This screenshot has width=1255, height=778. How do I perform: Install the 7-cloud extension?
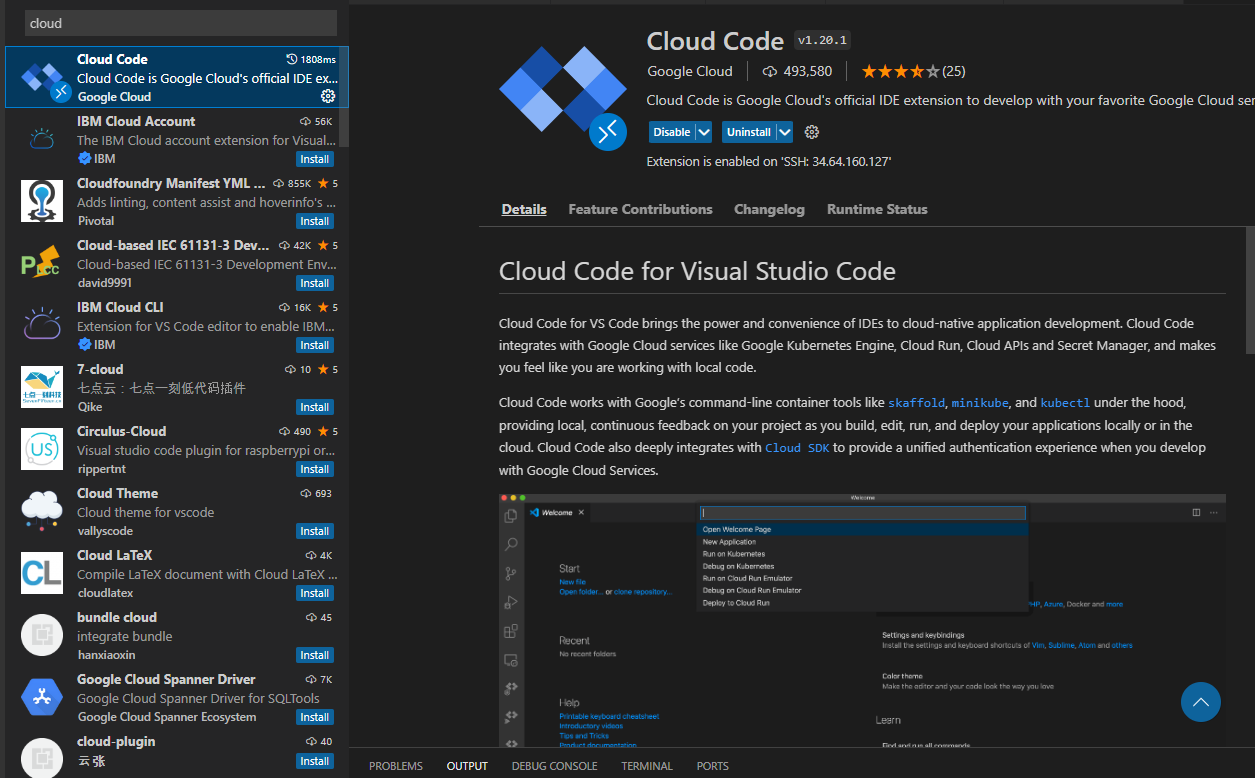(315, 407)
